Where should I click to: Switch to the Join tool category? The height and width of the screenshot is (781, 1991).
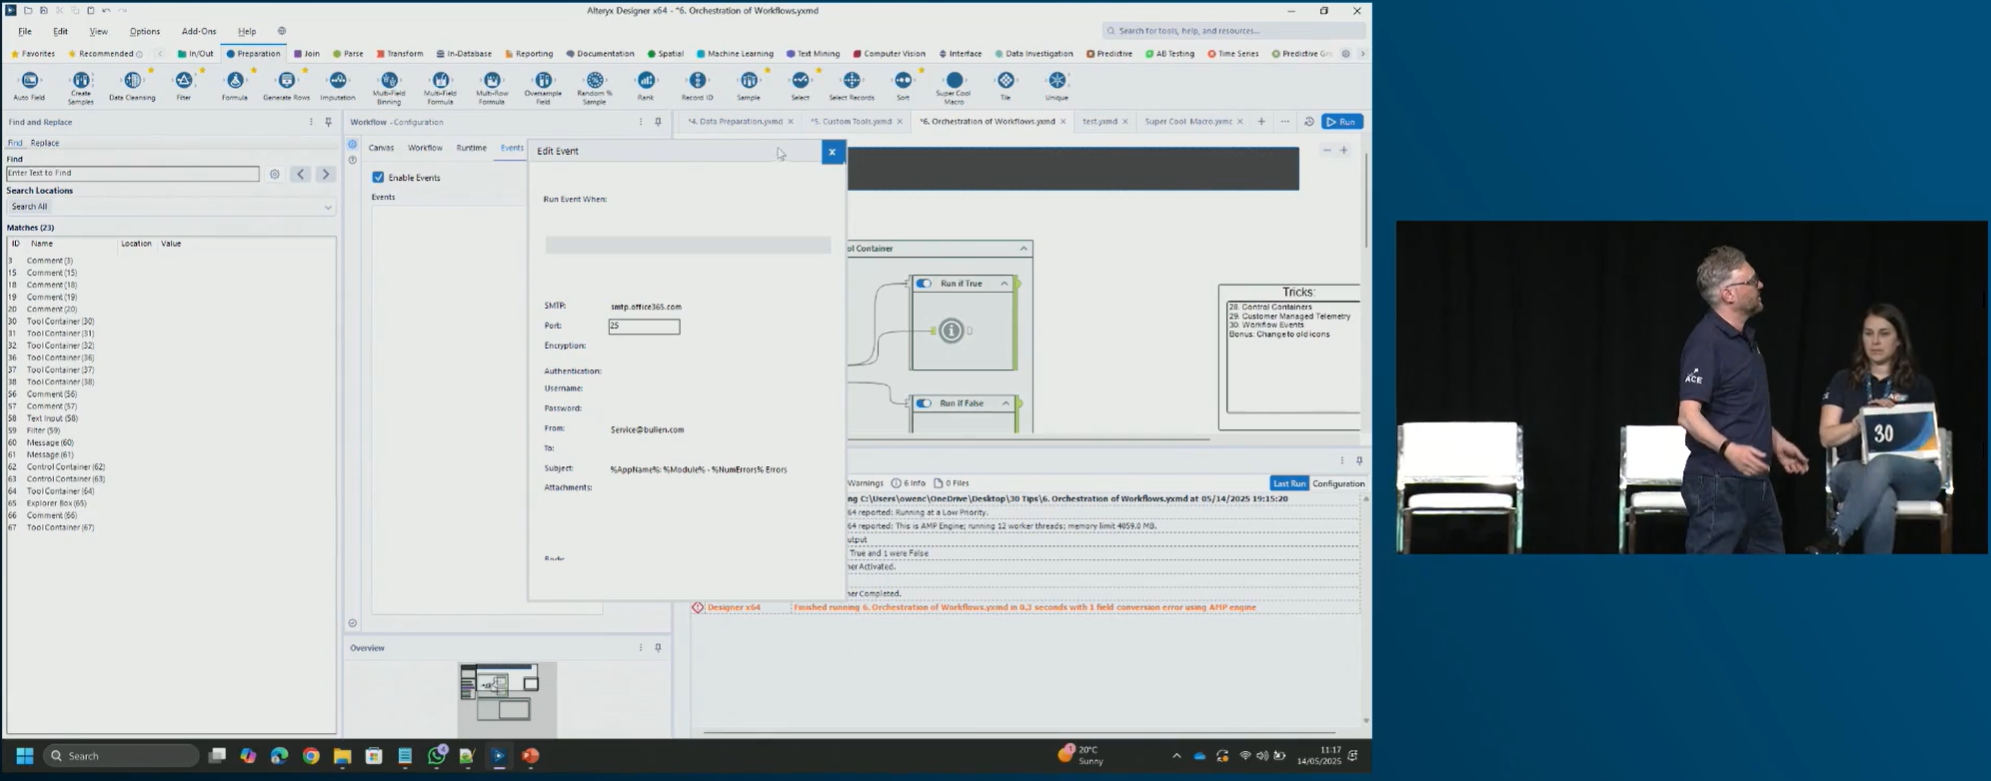307,54
